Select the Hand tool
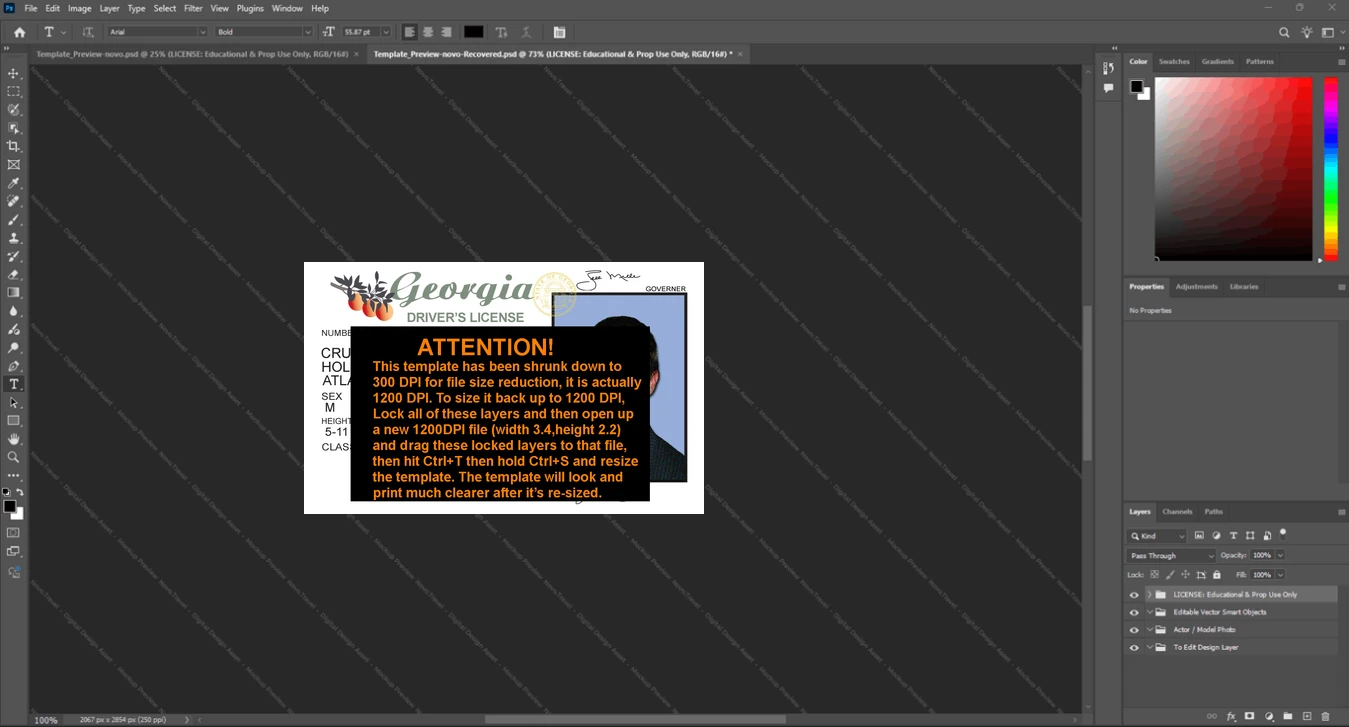1349x727 pixels. point(14,439)
